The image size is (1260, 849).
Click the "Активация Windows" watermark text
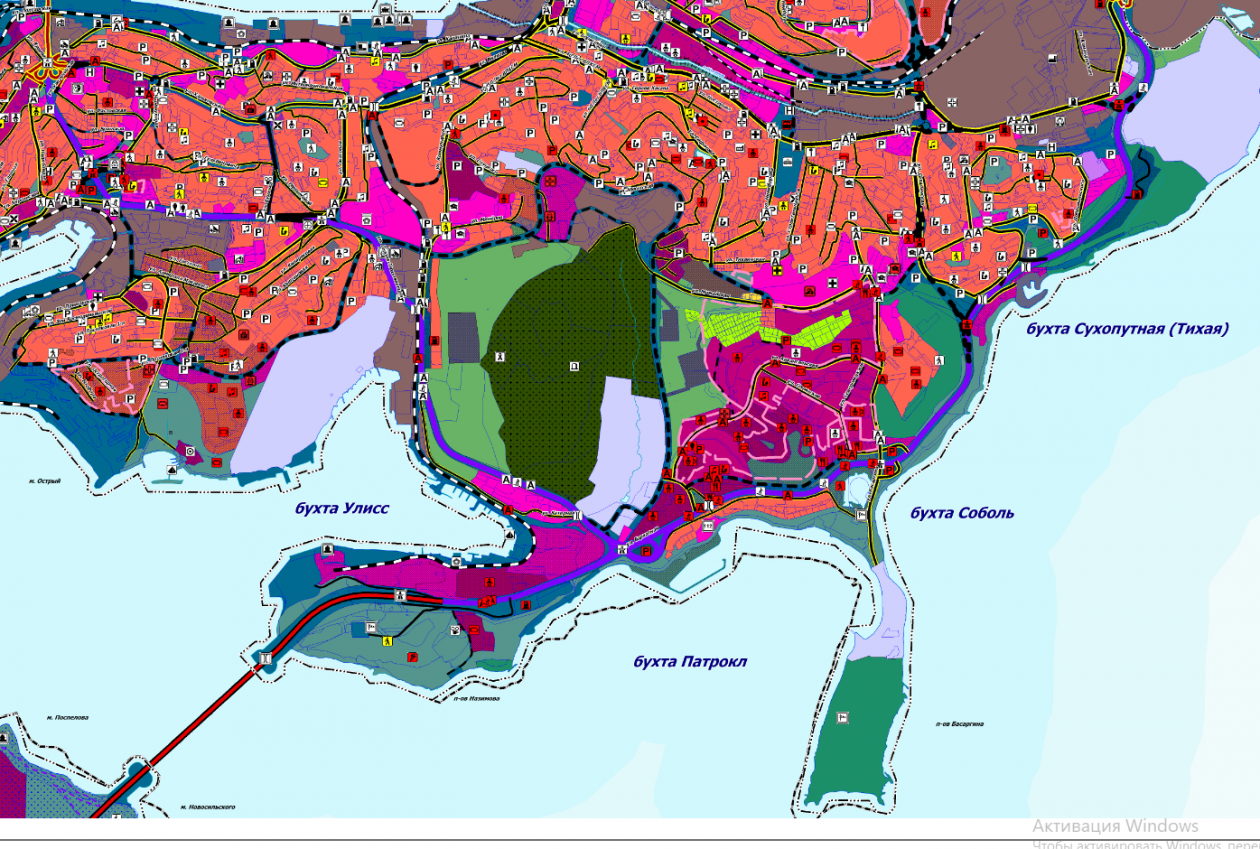tap(1114, 826)
